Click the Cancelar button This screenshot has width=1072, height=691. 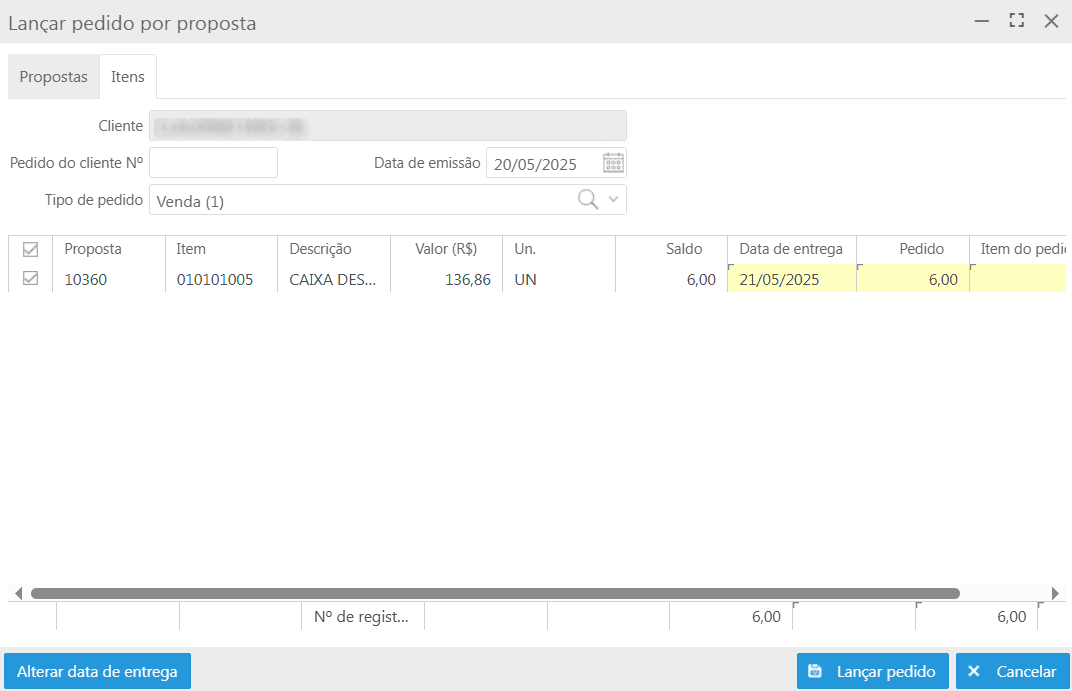pyautogui.click(x=1013, y=672)
